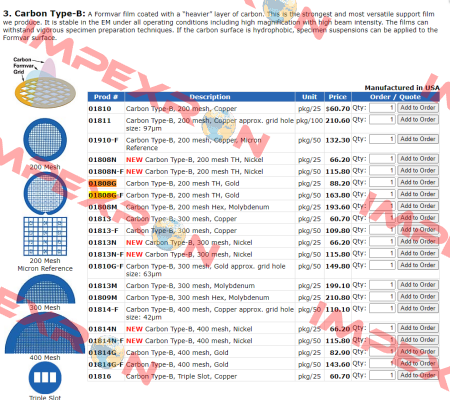Add 01808G gold grid to order
Viewport: 450px width, 400px height.
(x=418, y=182)
